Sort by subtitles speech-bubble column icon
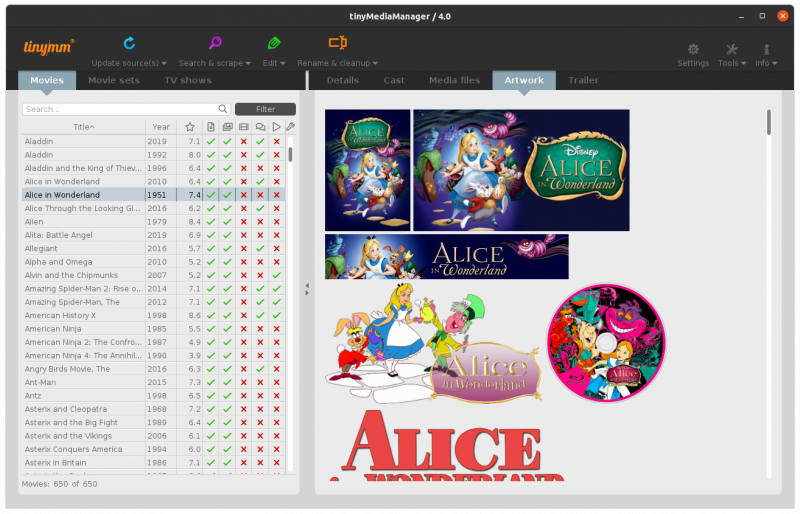This screenshot has height=514, width=800. (x=260, y=127)
